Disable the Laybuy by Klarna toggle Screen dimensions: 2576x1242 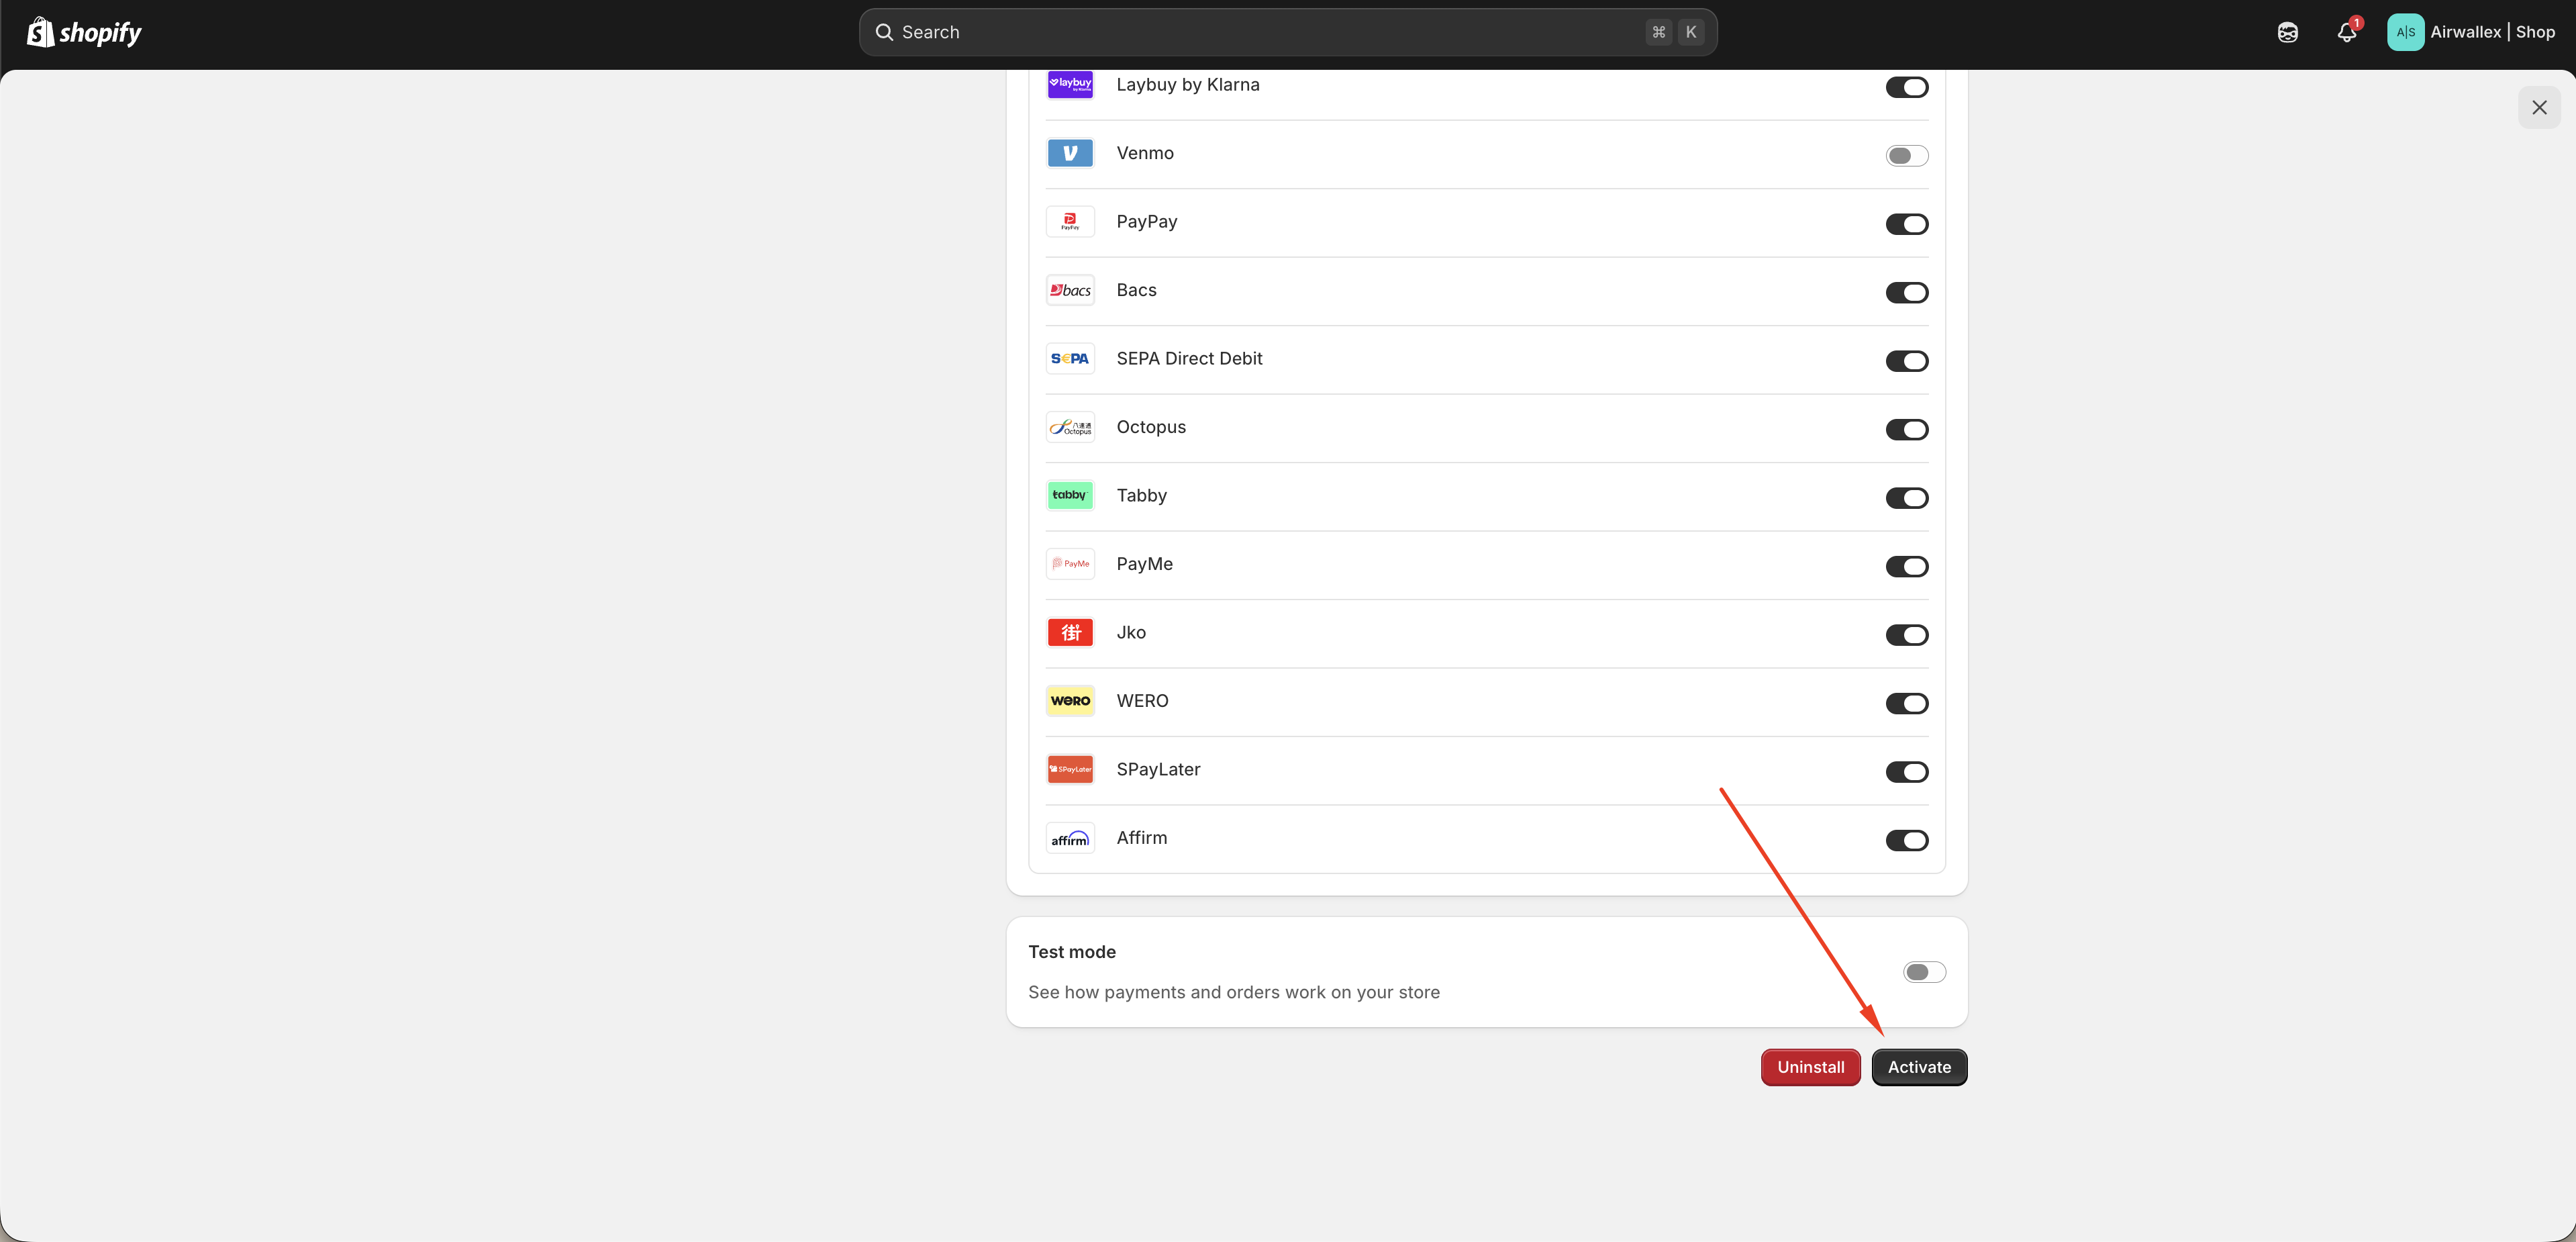pos(1906,87)
